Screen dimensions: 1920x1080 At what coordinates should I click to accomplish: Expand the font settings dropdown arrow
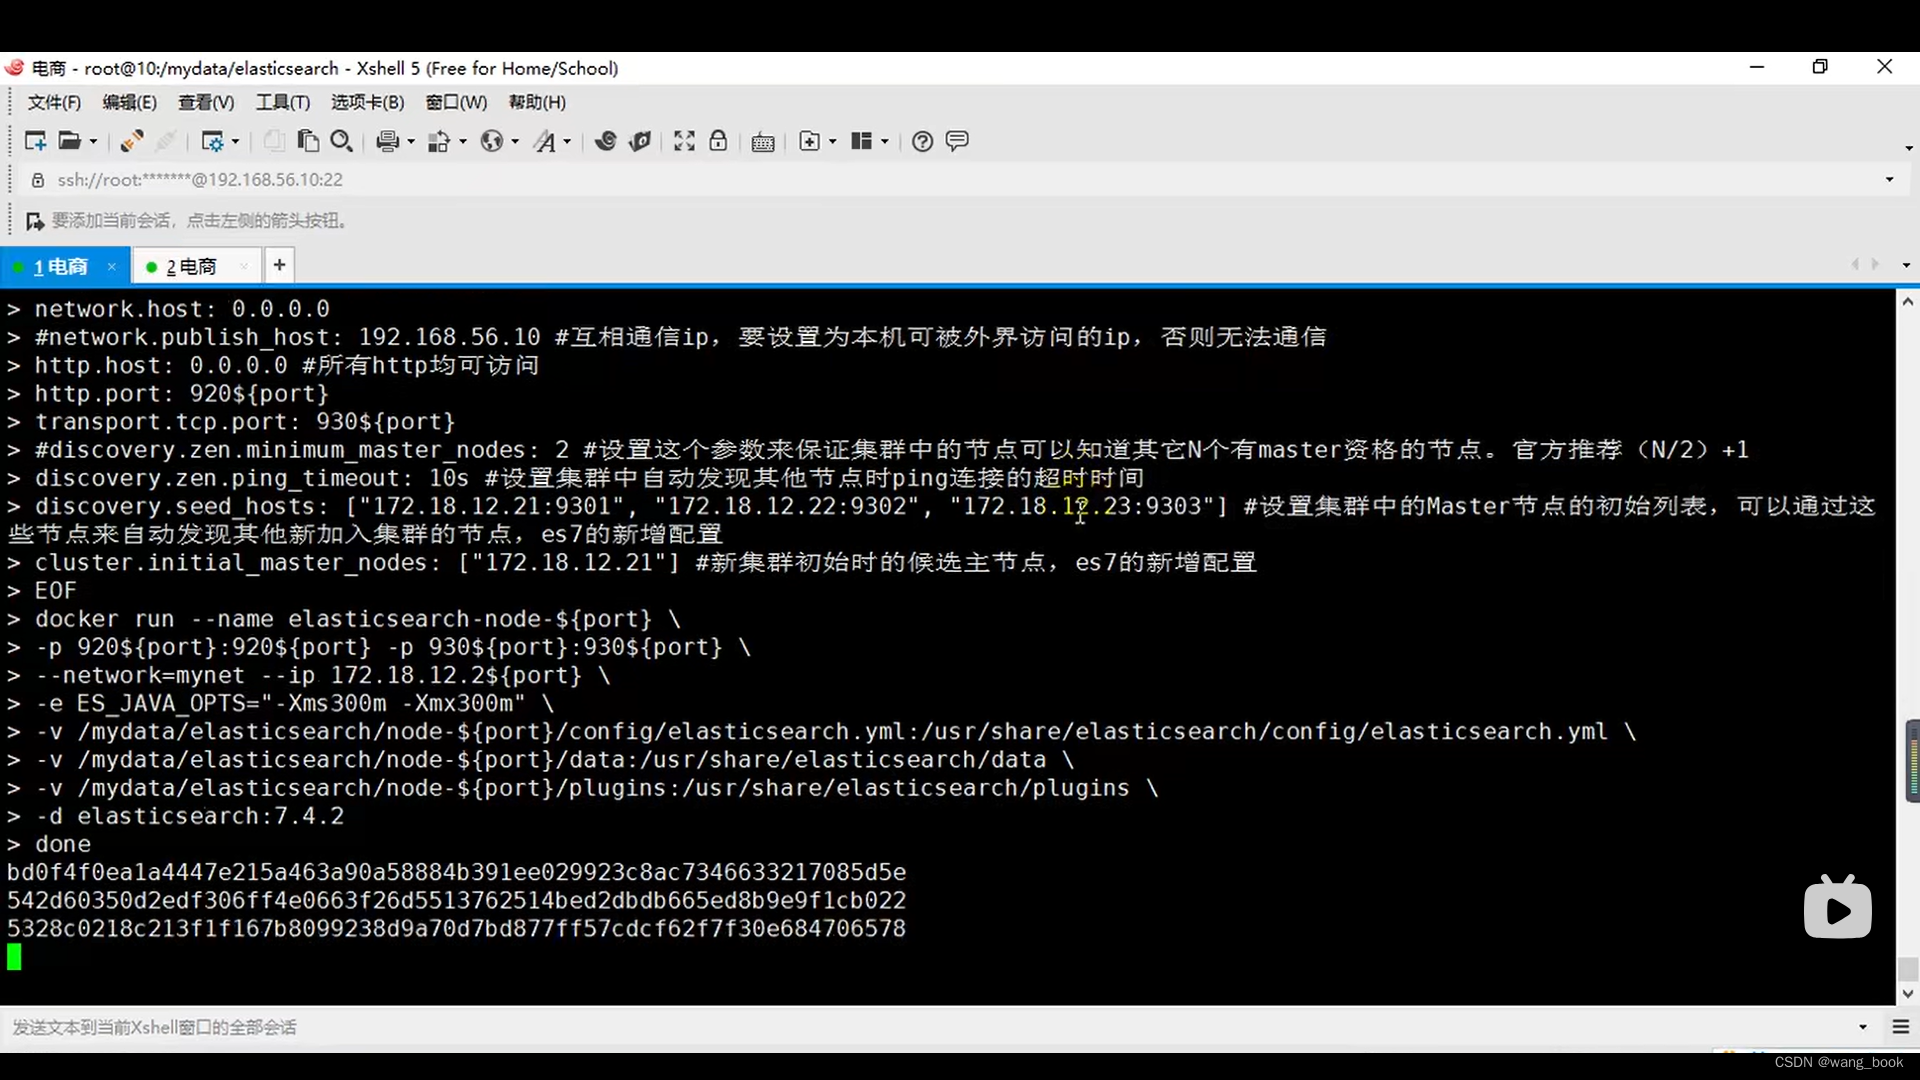567,142
